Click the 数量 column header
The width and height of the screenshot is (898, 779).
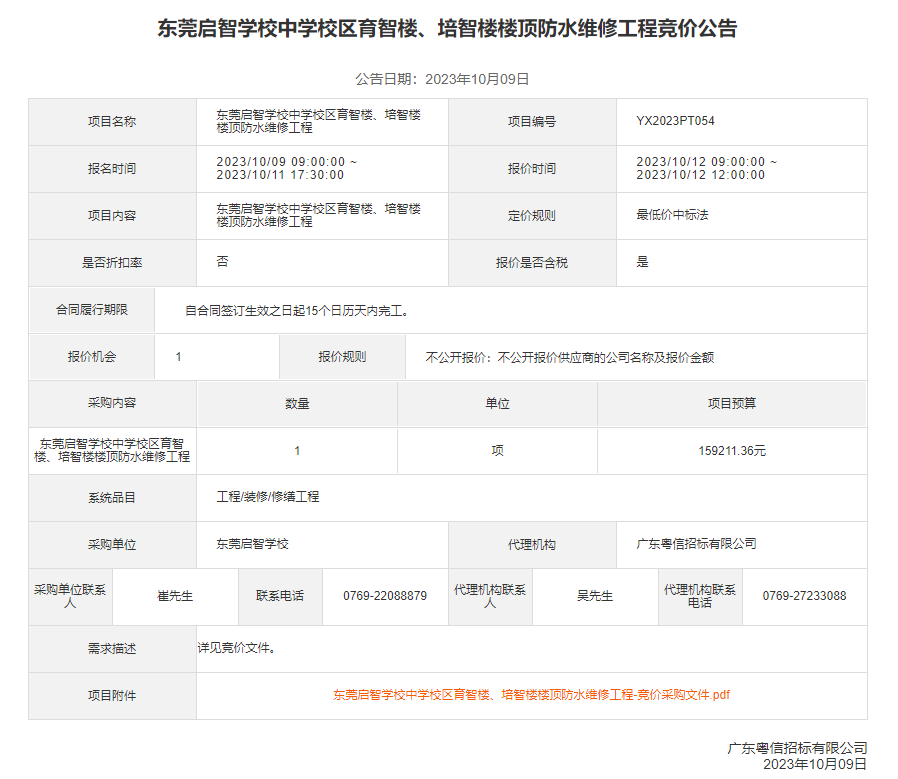tap(297, 403)
